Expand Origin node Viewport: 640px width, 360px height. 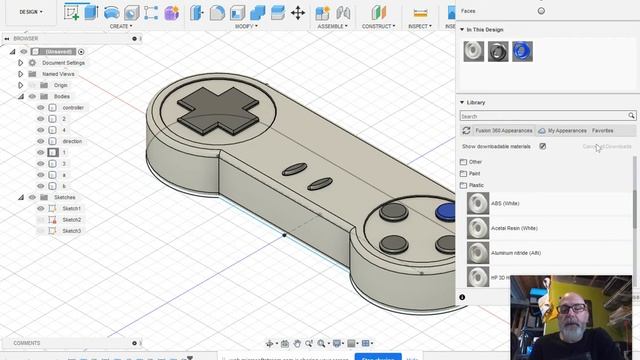click(x=20, y=85)
